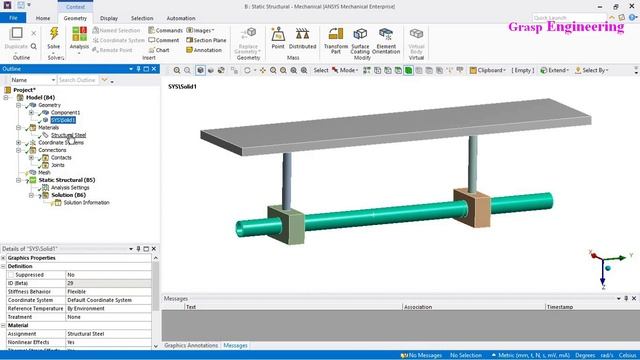Click the find magnifier icon next to Duplicate

pyautogui.click(x=33, y=46)
